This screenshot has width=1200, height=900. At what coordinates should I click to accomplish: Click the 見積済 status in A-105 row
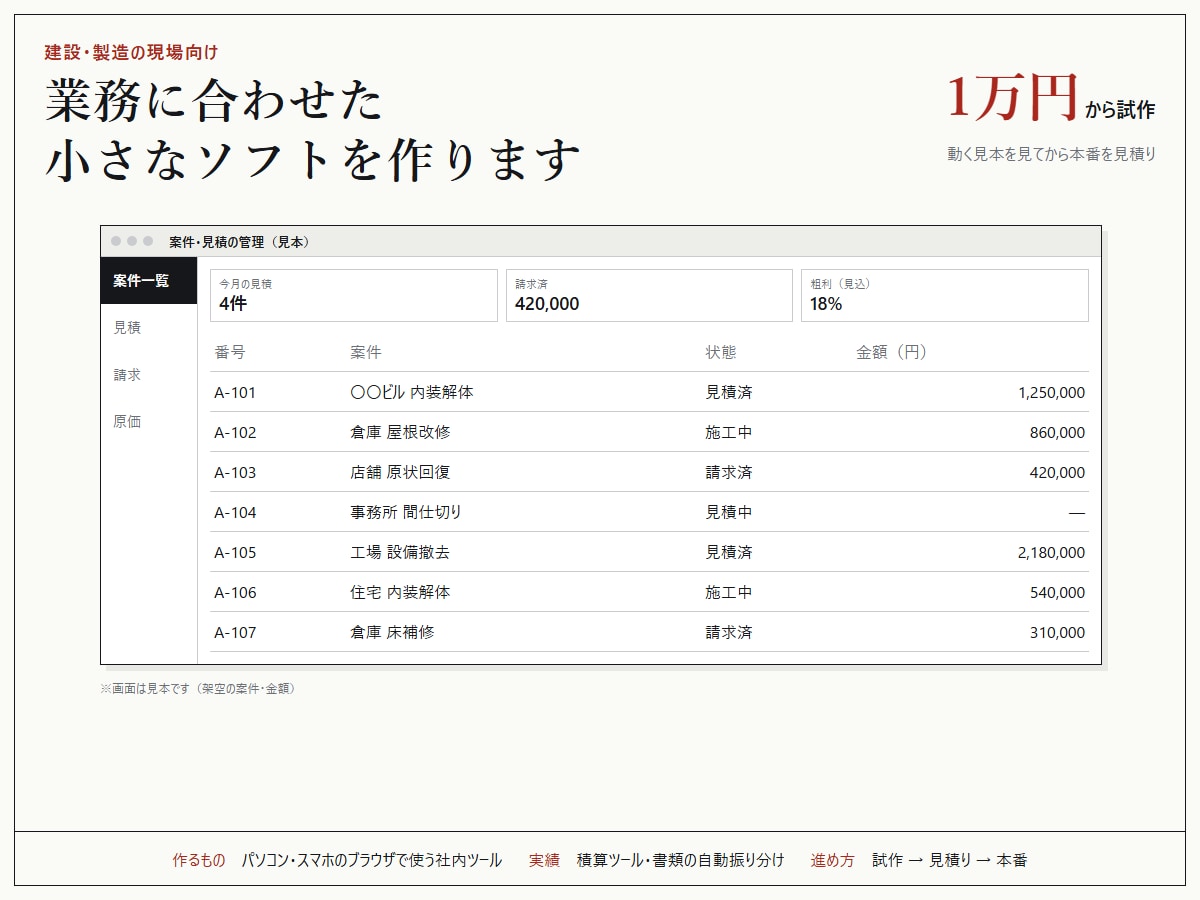tap(729, 552)
